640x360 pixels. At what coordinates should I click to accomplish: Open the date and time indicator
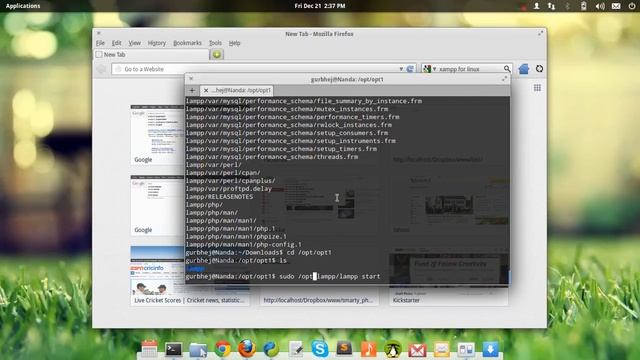click(x=320, y=6)
